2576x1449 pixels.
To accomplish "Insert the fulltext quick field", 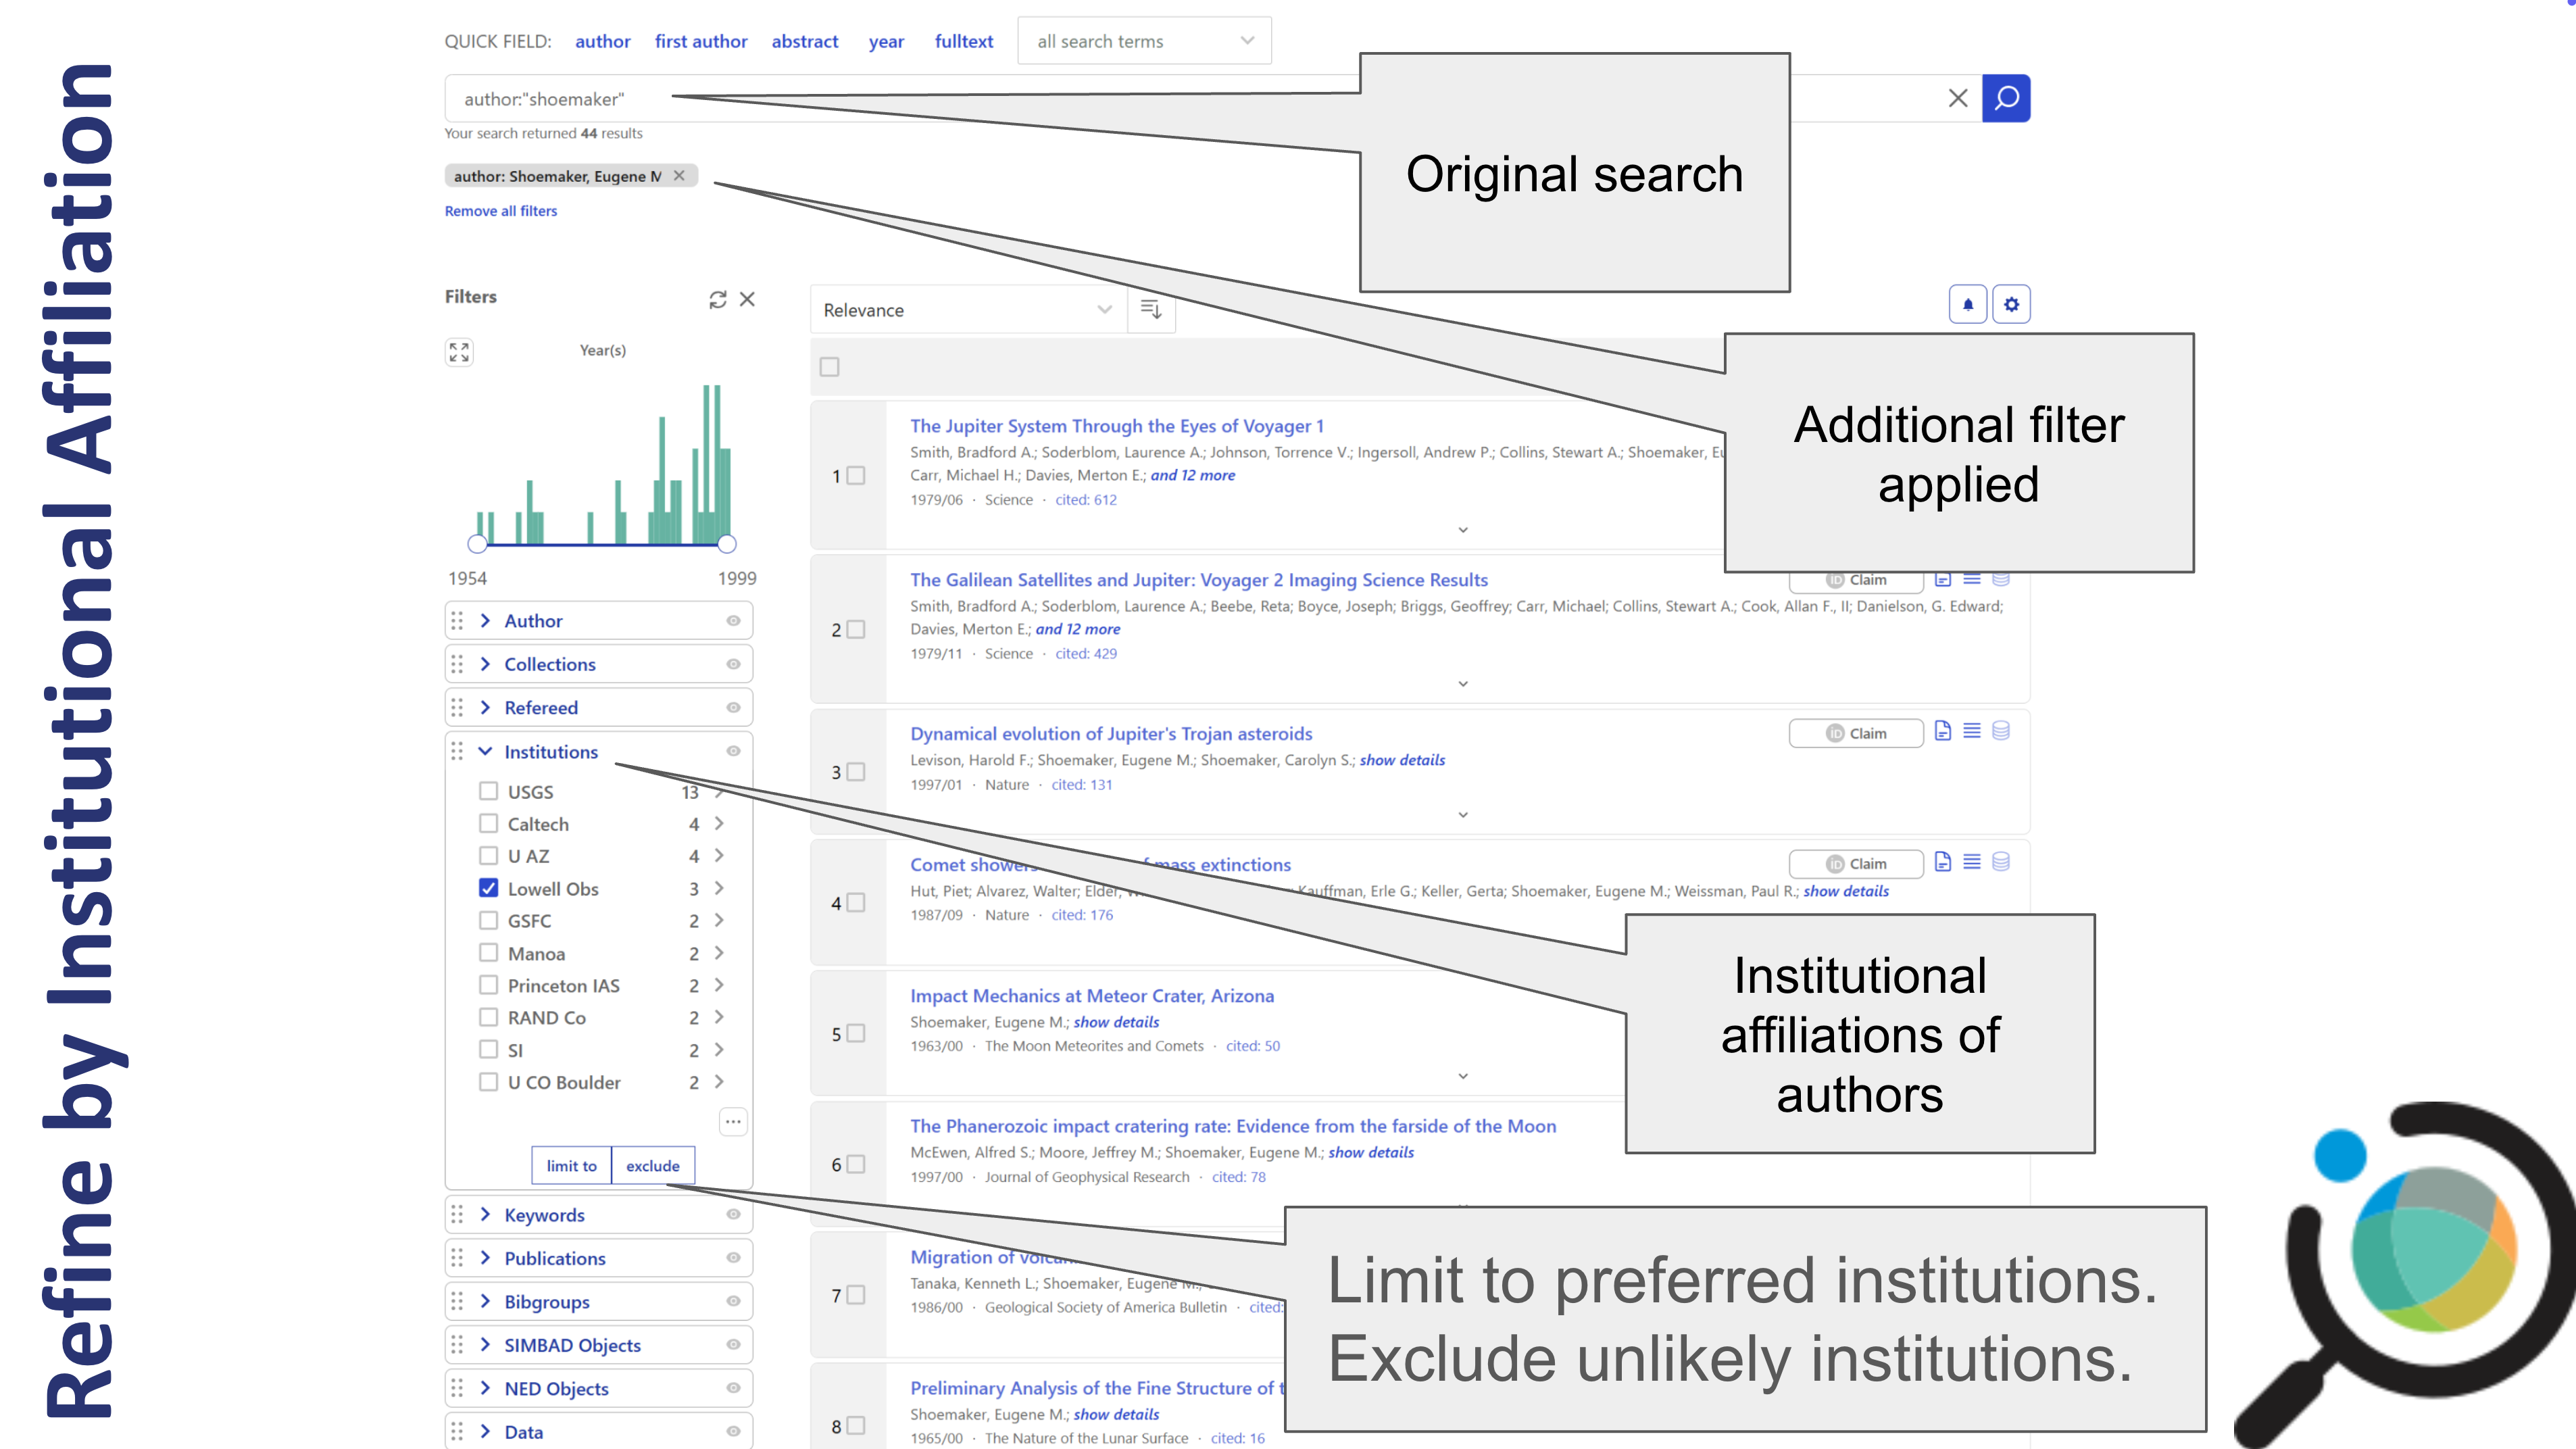I will [x=964, y=41].
